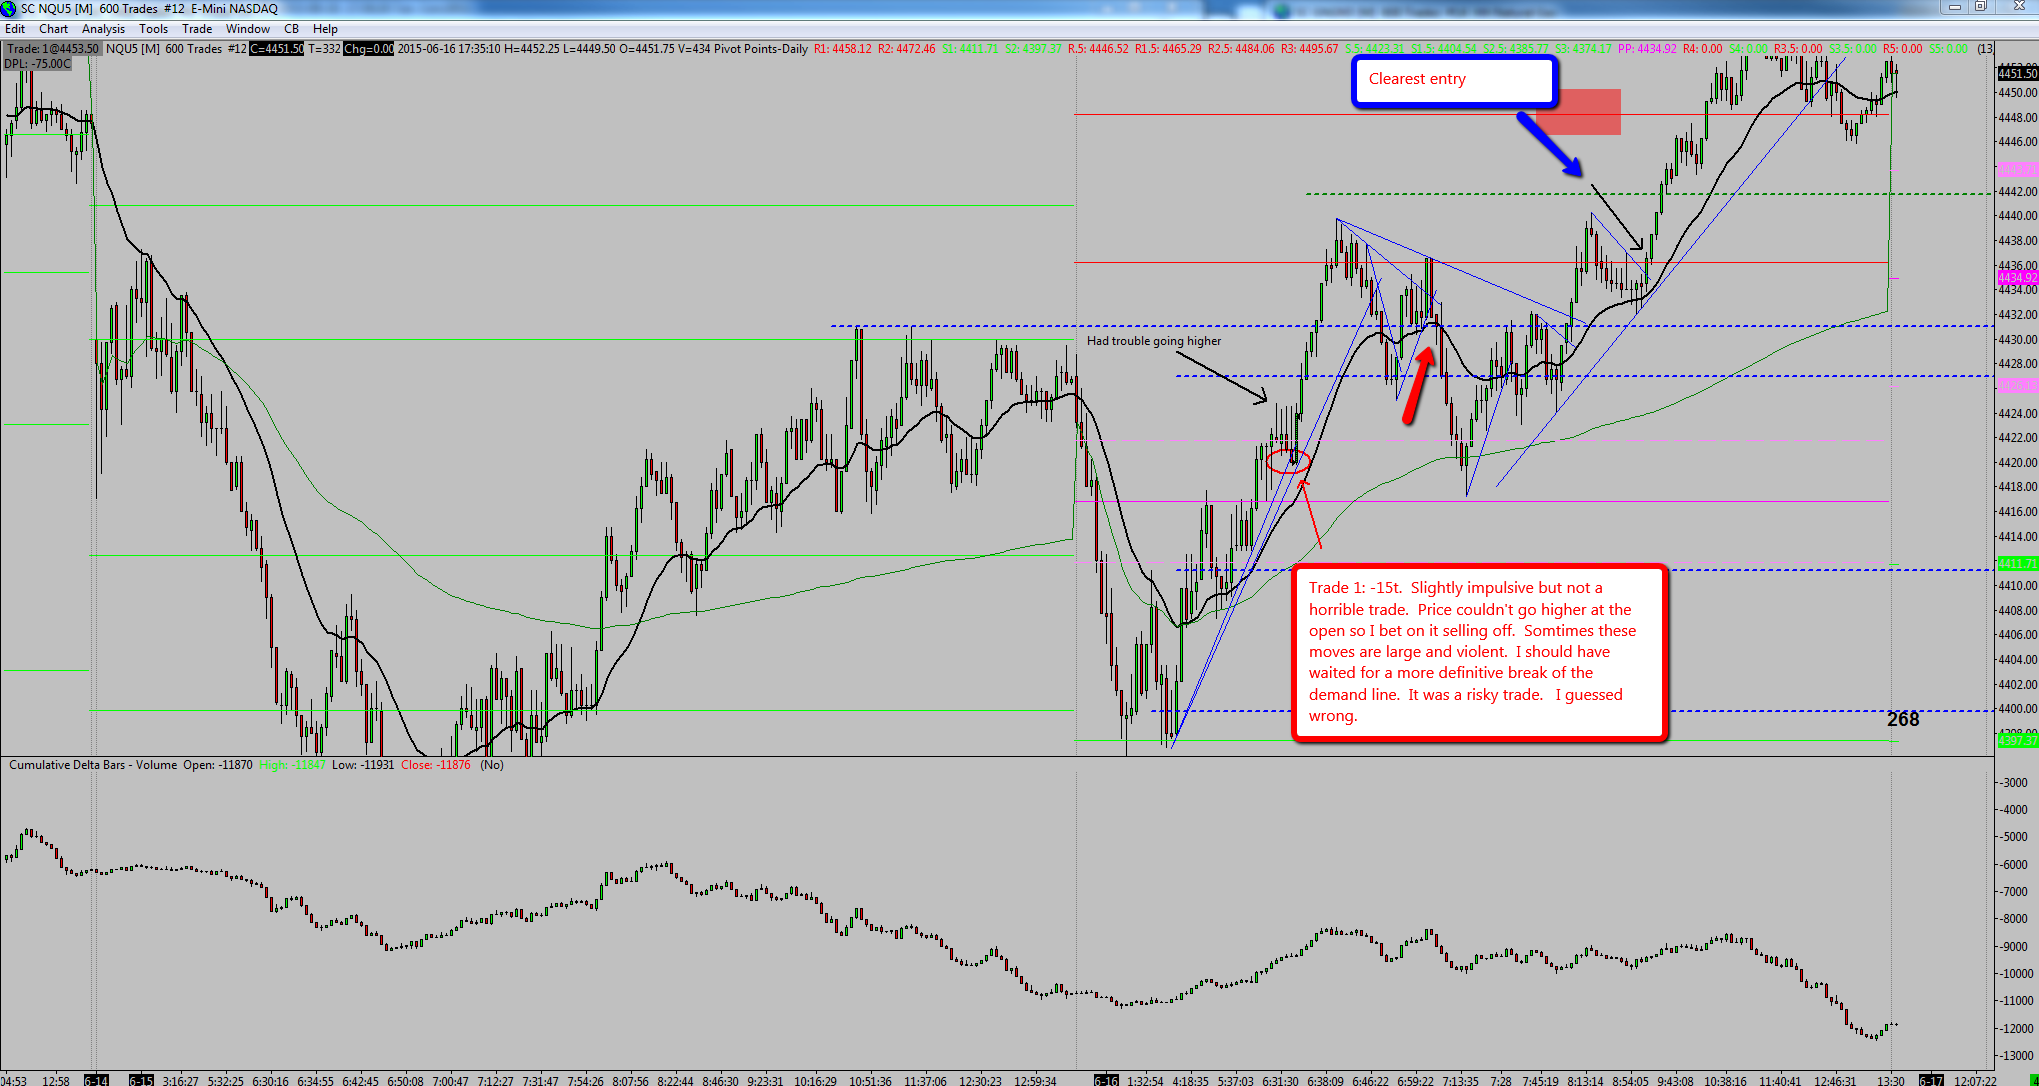The image size is (2039, 1086).
Task: Open the Help menu
Action: pos(325,29)
